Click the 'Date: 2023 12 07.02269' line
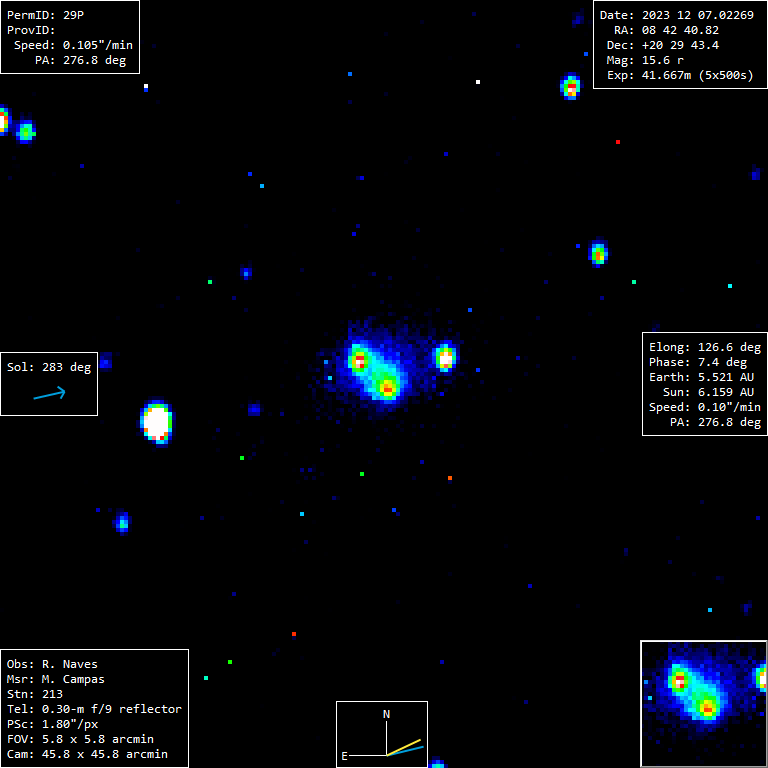Viewport: 768px width, 768px height. pyautogui.click(x=676, y=15)
